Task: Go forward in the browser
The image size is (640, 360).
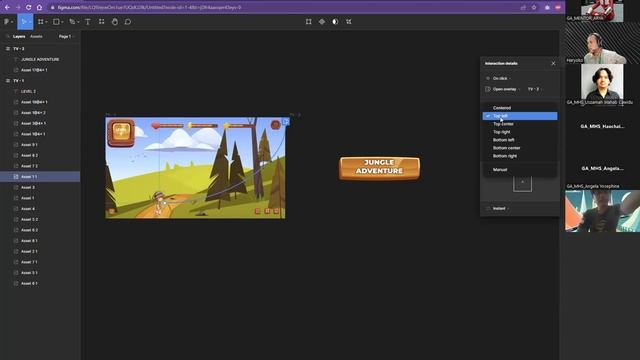Action: [18, 7]
